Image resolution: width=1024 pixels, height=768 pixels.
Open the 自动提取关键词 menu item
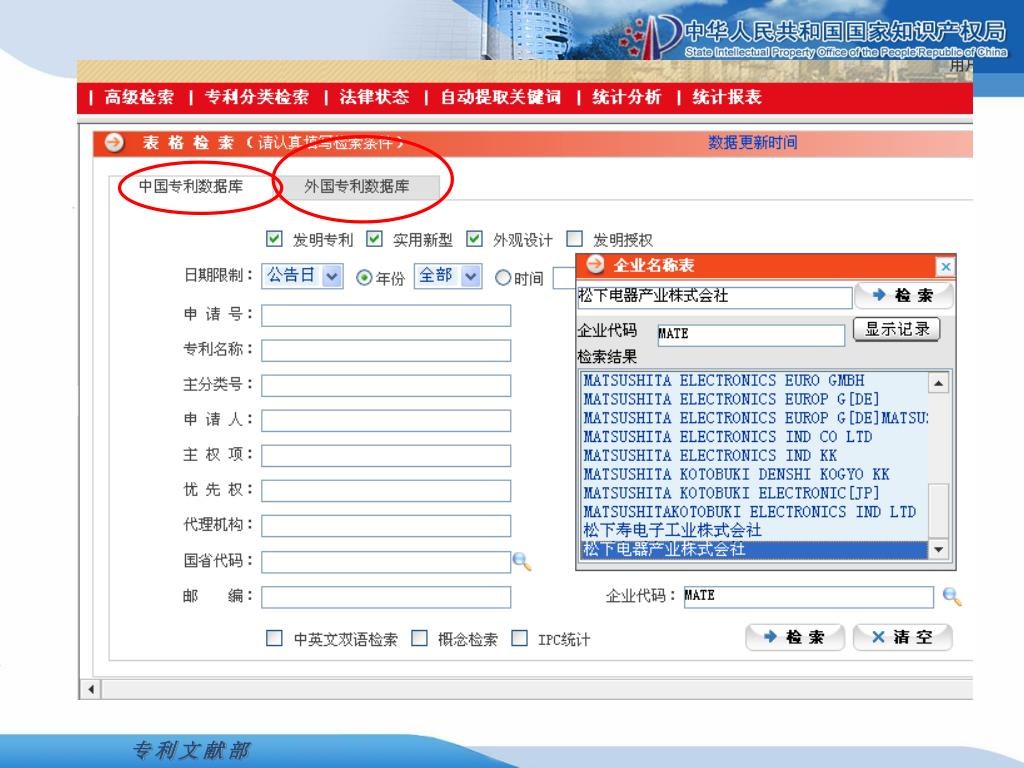(x=500, y=97)
